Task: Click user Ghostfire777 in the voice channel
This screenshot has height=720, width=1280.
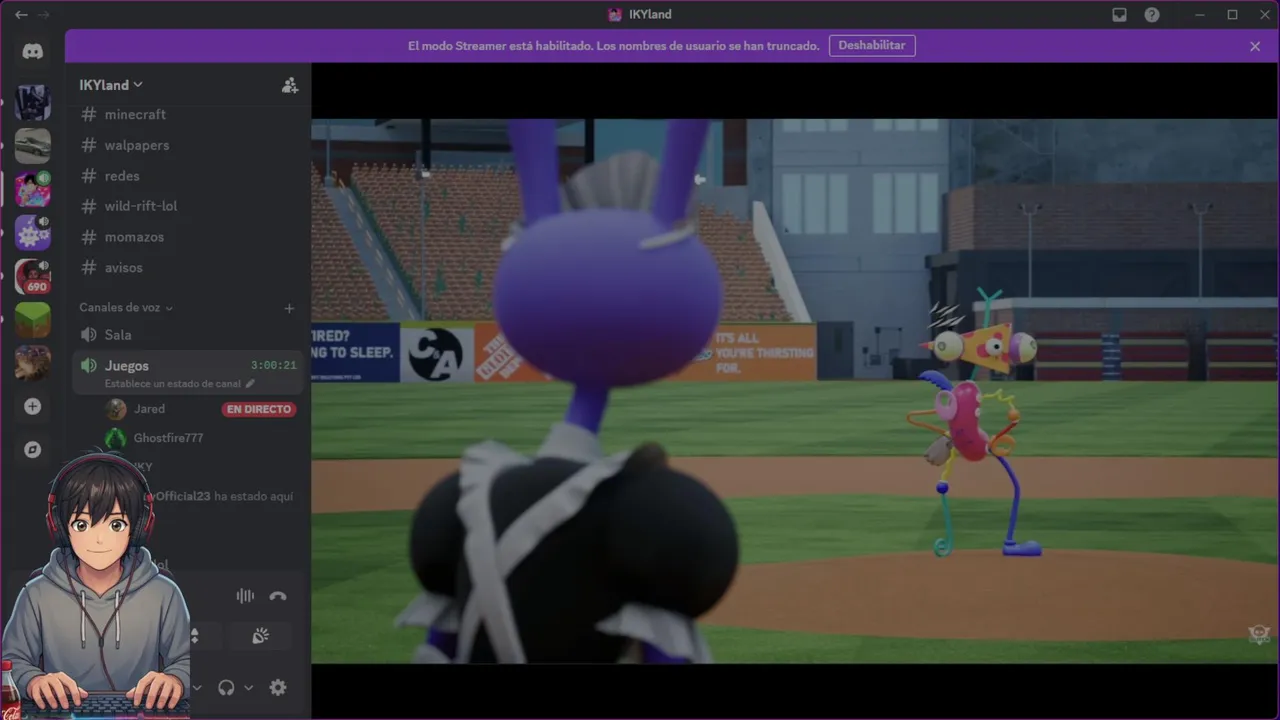Action: (x=168, y=438)
